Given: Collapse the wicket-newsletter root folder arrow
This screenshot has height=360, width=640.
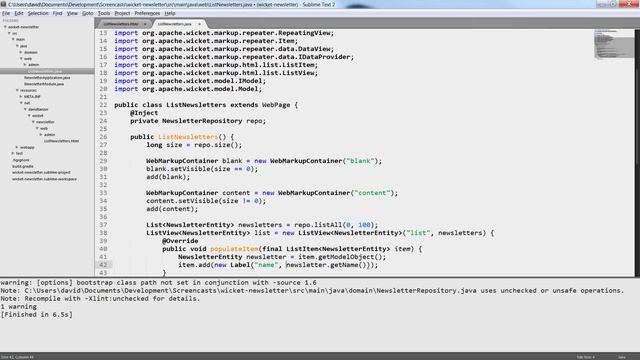Looking at the screenshot, I should coord(5,27).
